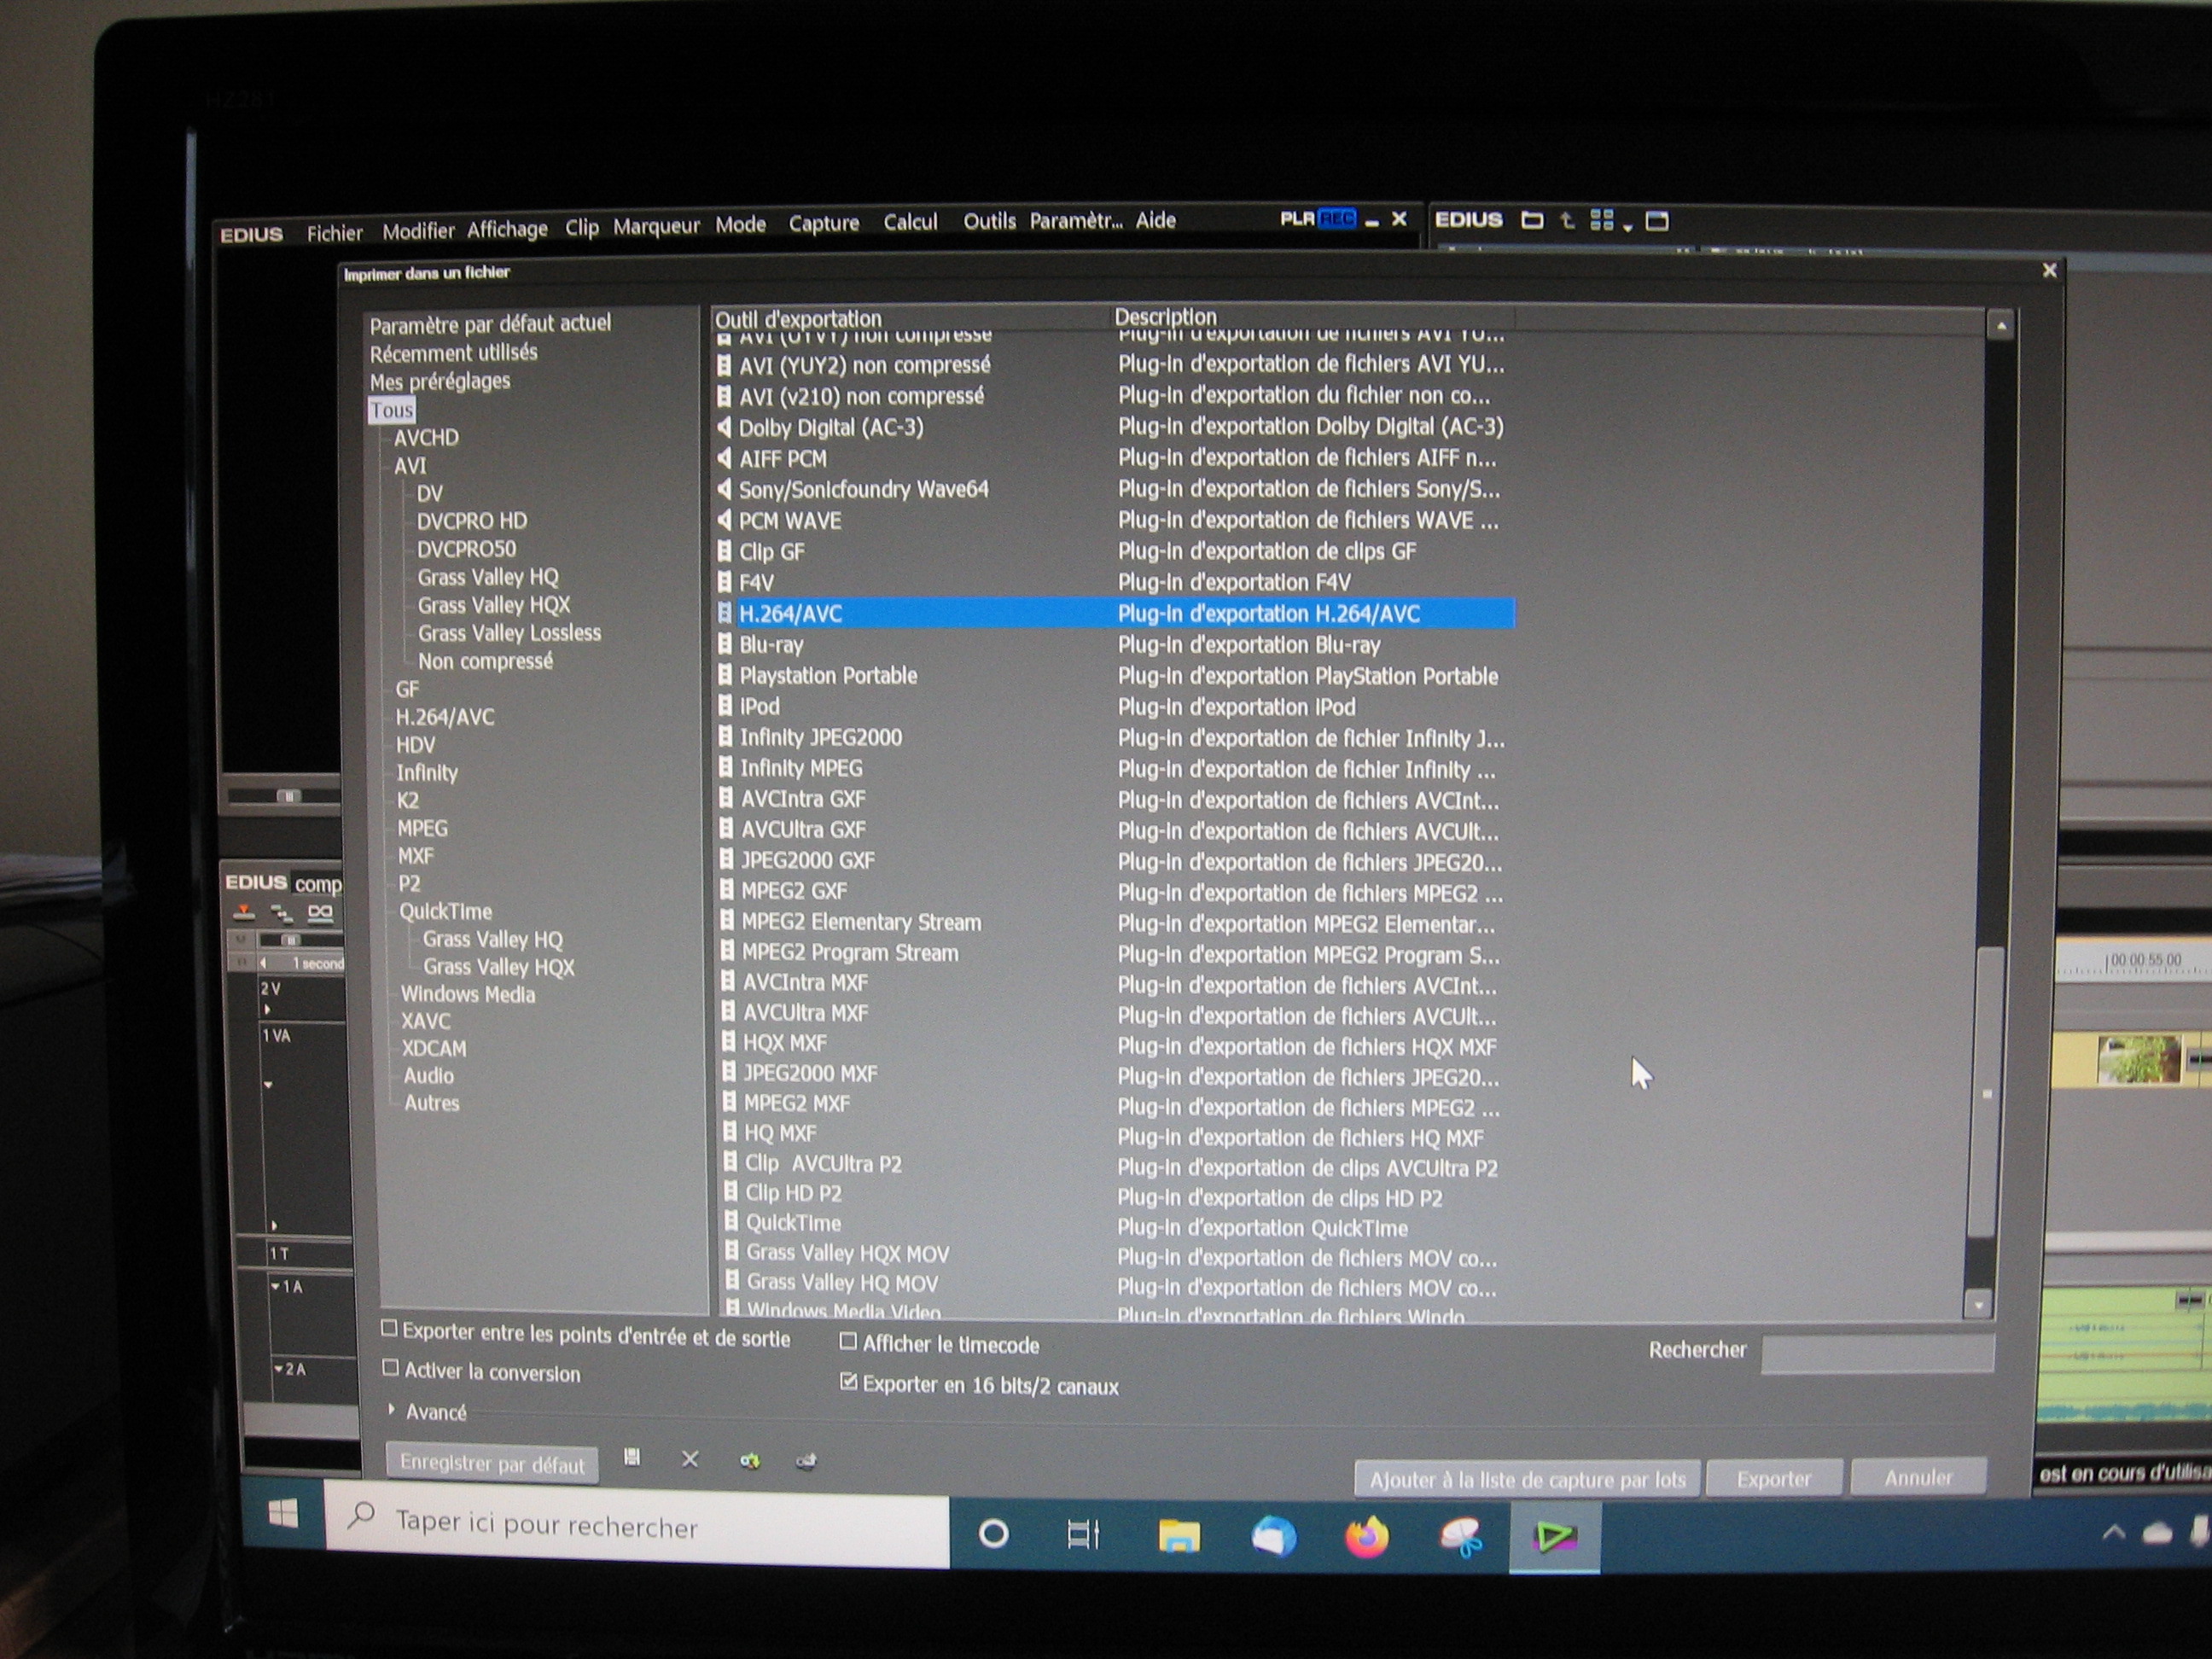Open the Capture menu

click(823, 223)
